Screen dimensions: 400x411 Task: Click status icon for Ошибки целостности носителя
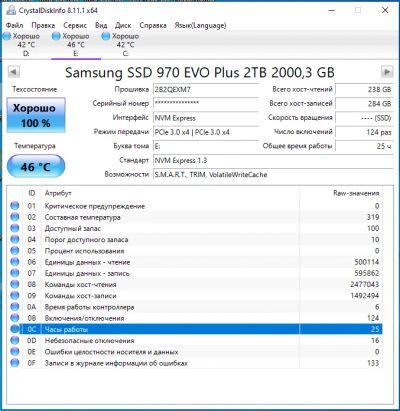pos(15,352)
